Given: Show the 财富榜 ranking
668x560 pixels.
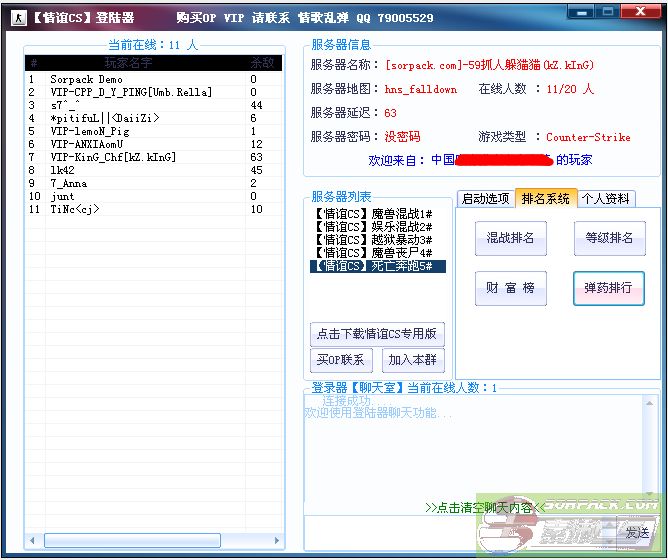Looking at the screenshot, I should tap(510, 288).
